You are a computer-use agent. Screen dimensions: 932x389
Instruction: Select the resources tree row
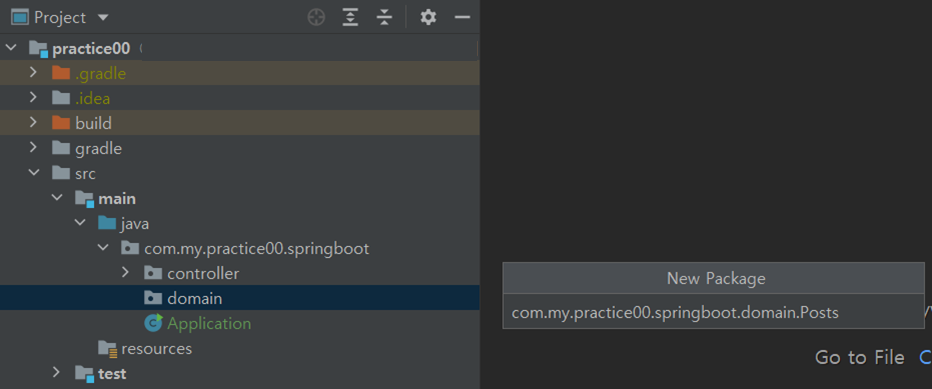click(x=240, y=348)
